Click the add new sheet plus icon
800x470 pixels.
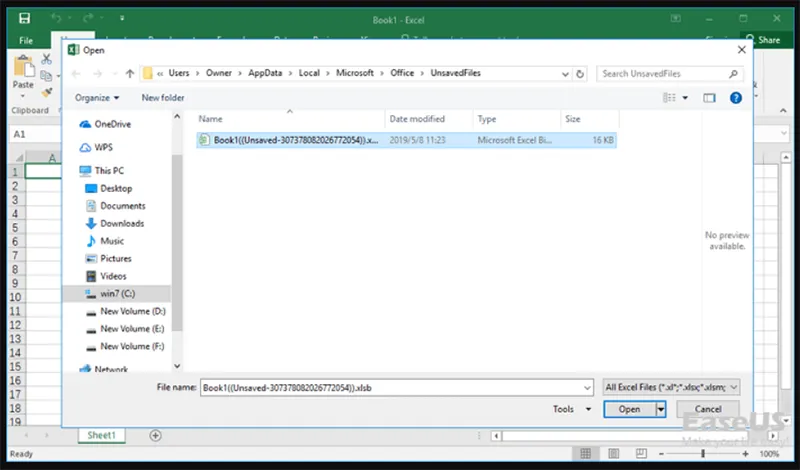click(156, 435)
